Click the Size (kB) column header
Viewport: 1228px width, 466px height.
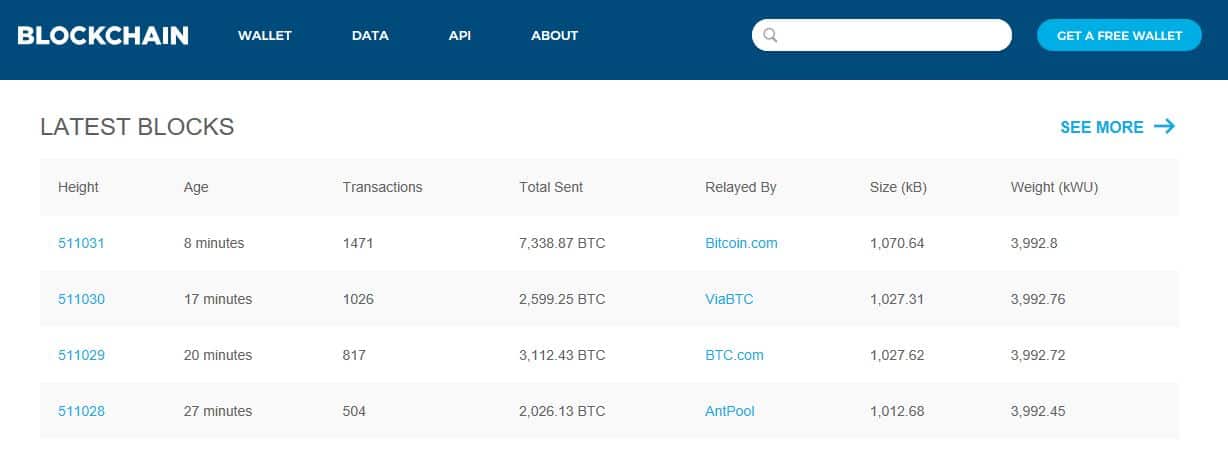(x=898, y=187)
